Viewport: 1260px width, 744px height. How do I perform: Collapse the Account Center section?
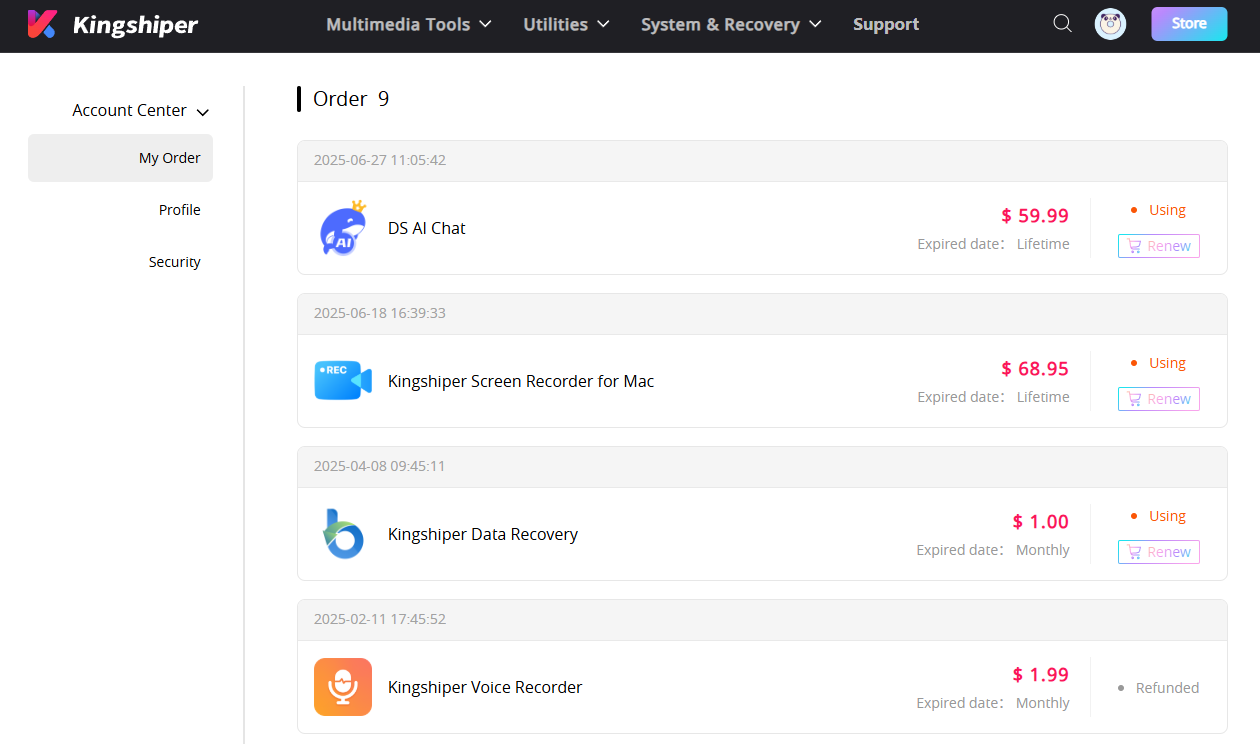[x=140, y=111]
